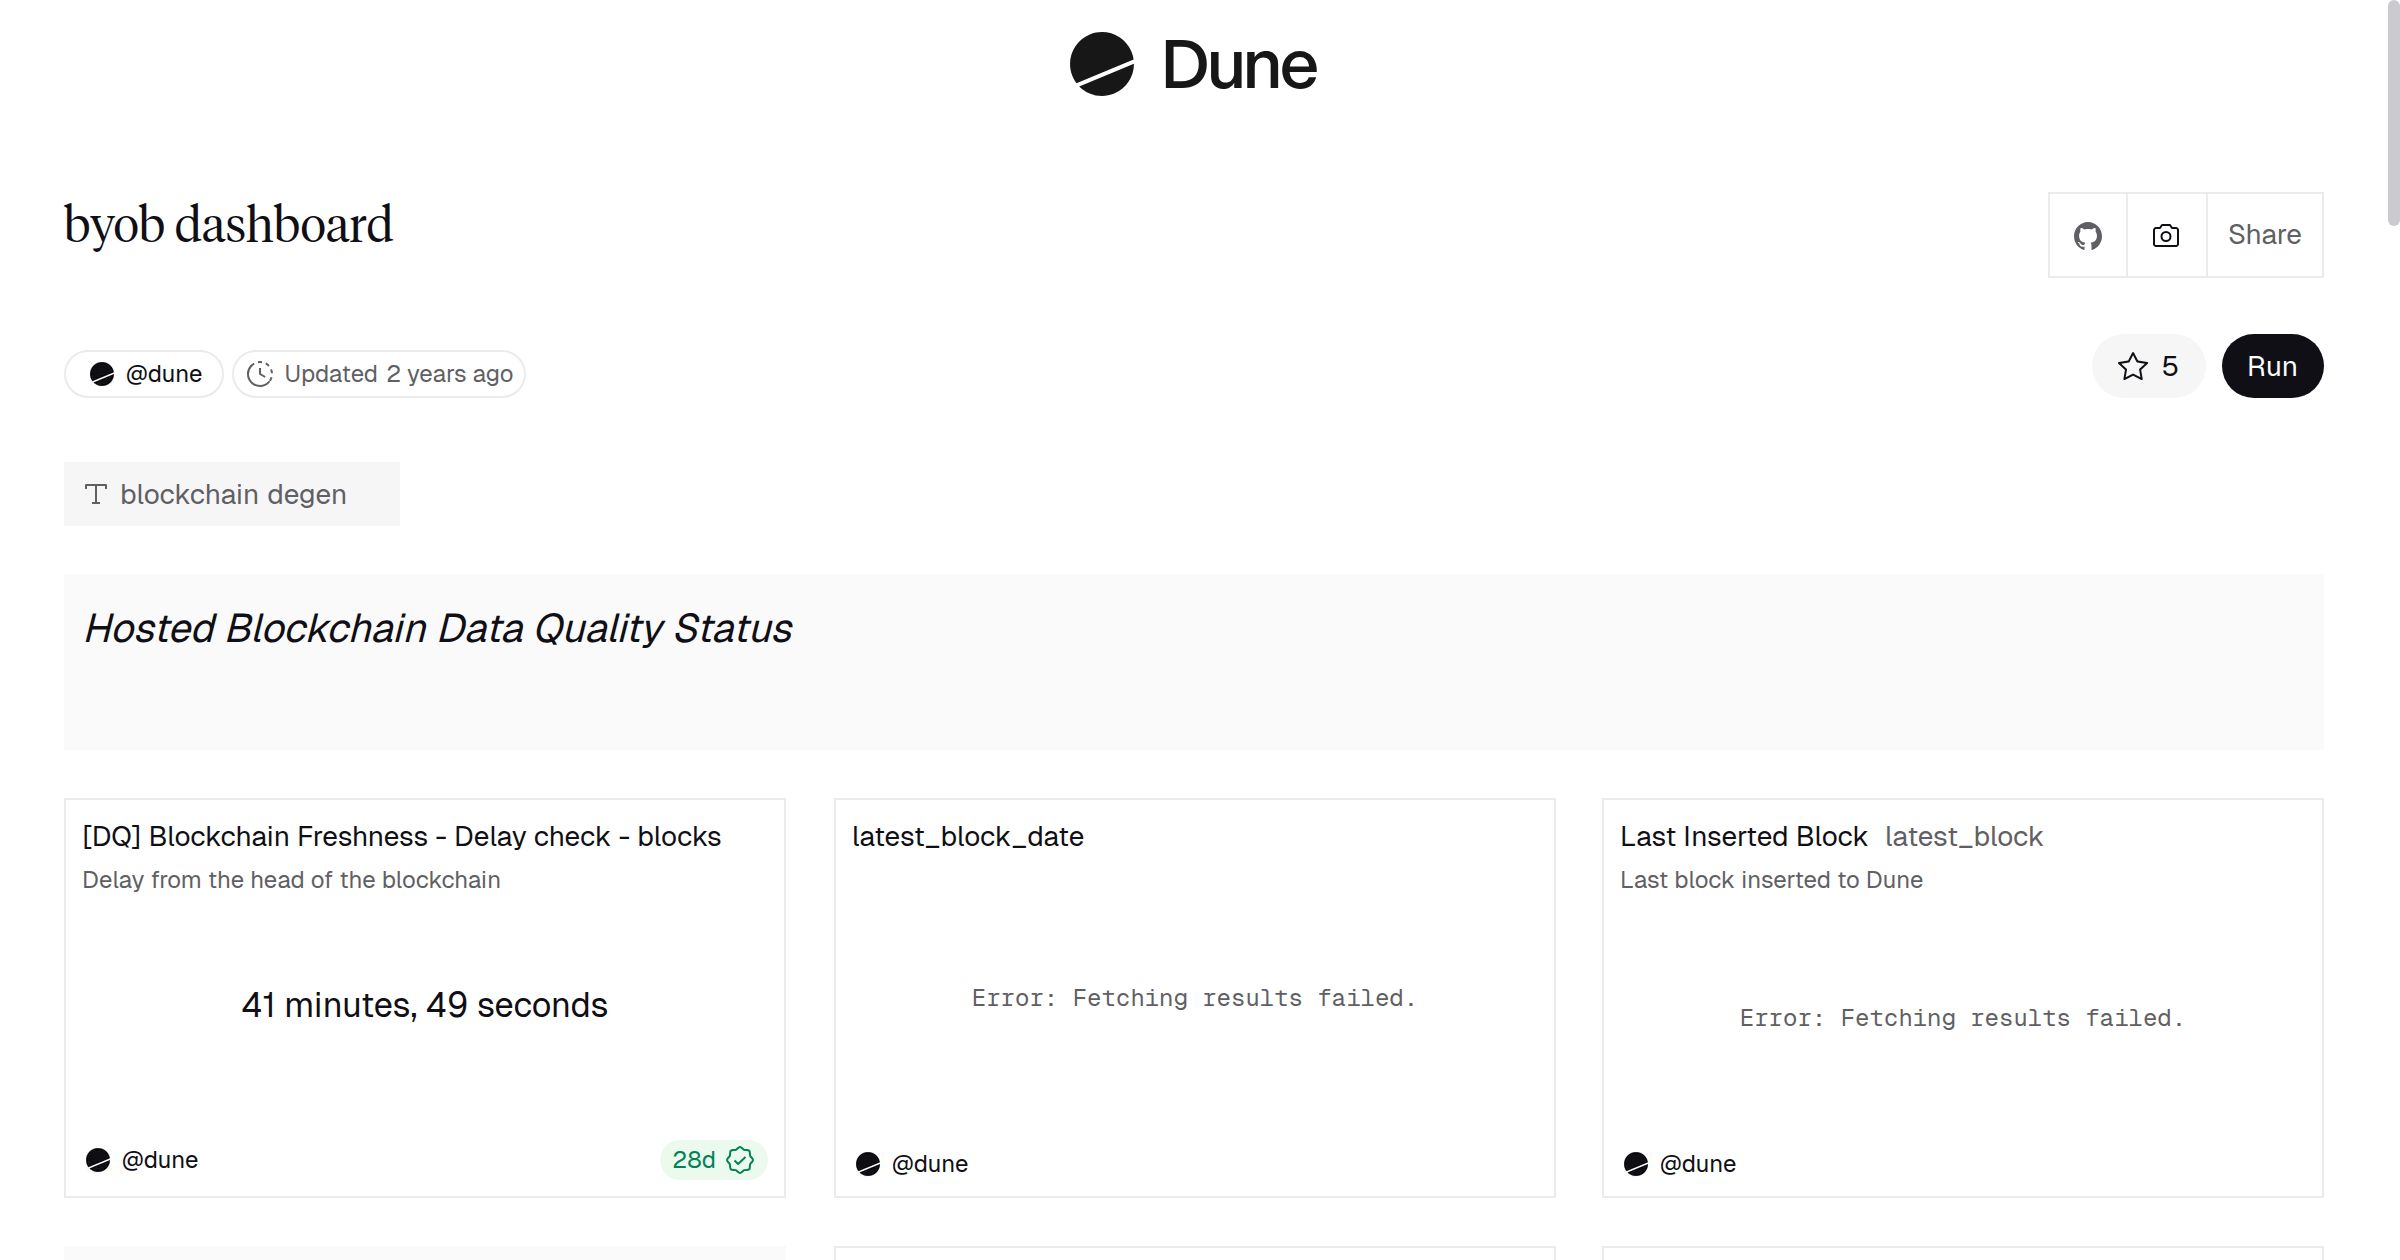Image resolution: width=2400 pixels, height=1260 pixels.
Task: Click the Dune logo at top
Action: 1193,65
